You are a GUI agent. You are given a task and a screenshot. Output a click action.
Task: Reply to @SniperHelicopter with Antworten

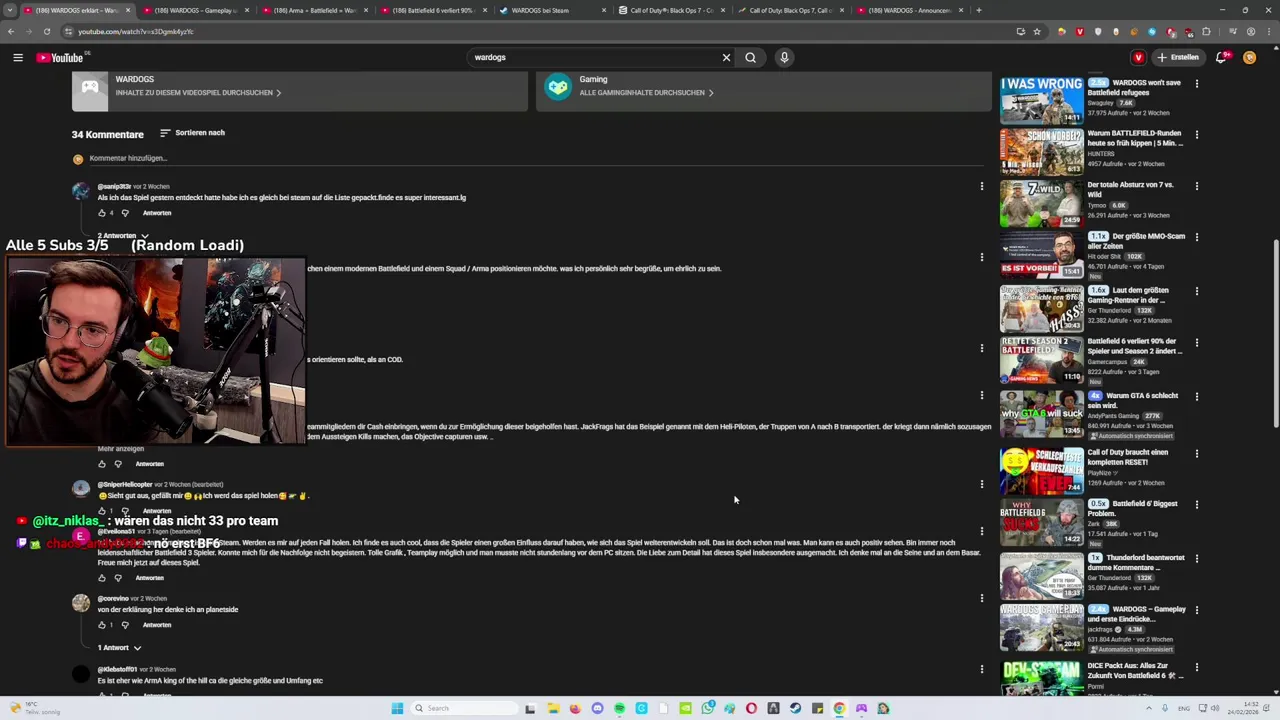click(157, 511)
